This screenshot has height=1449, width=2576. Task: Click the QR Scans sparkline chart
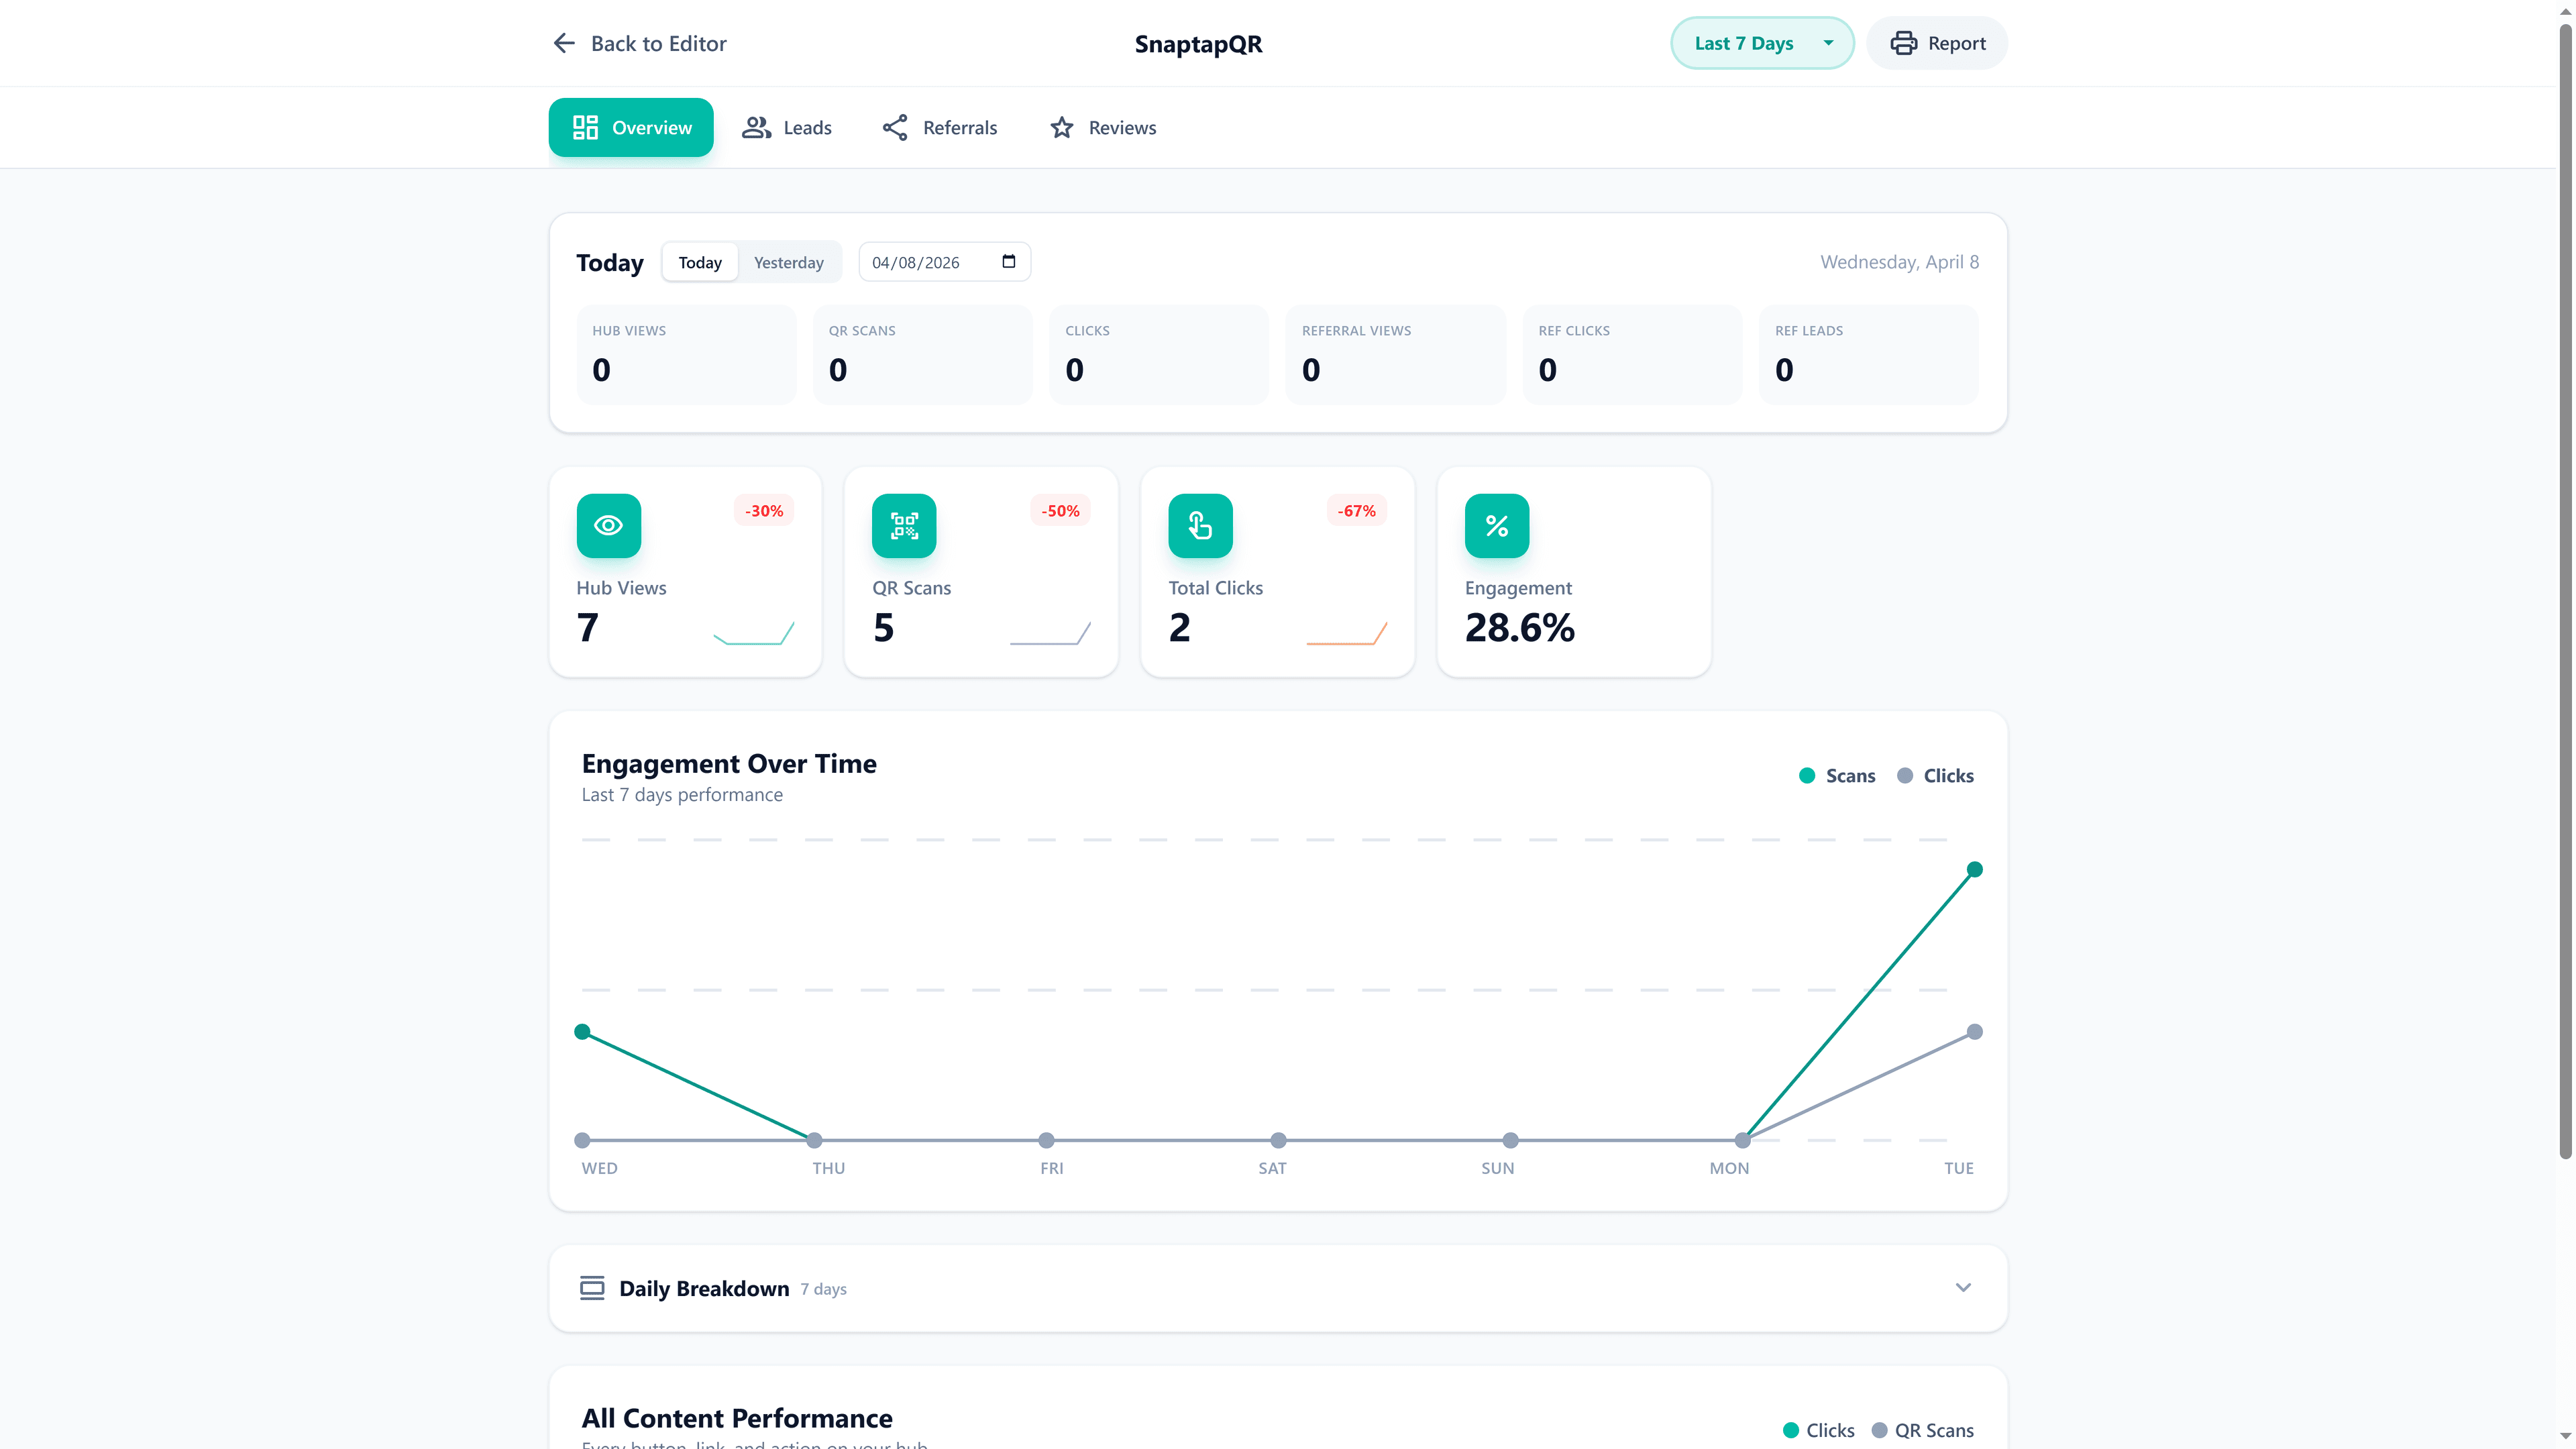pos(1050,633)
